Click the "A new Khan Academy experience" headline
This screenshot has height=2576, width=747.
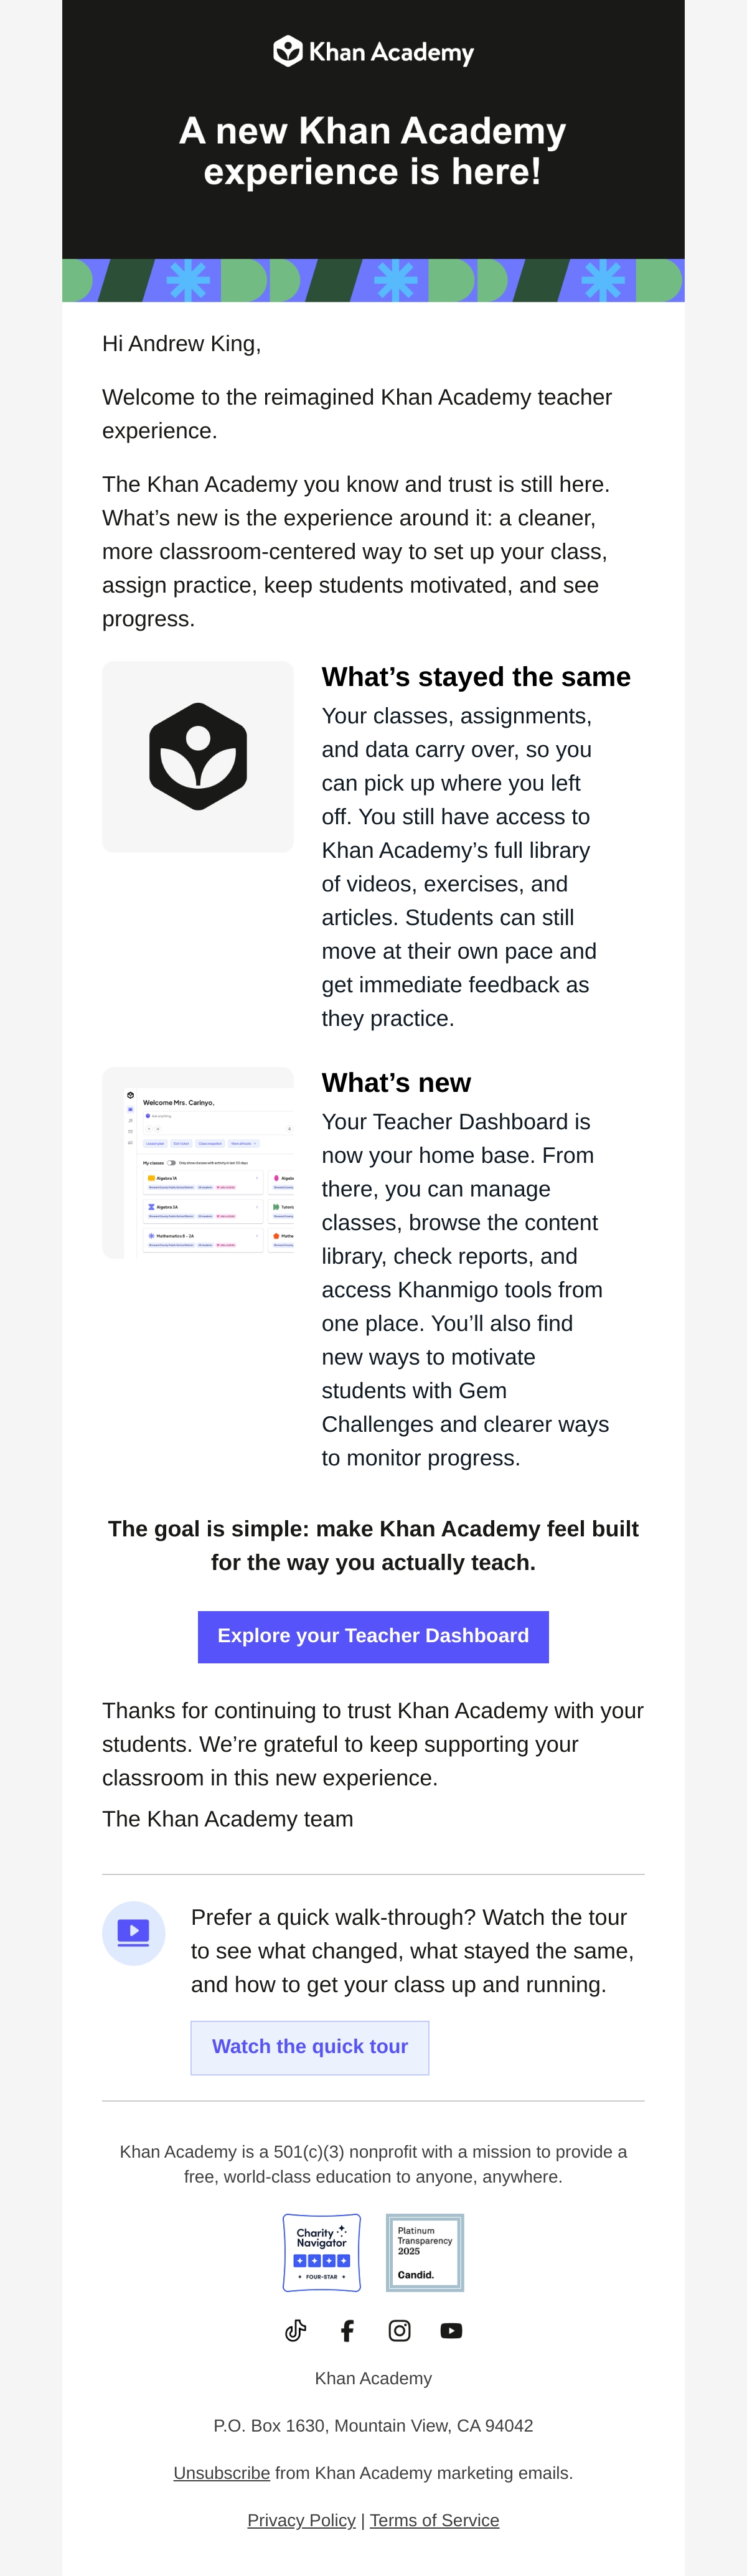[x=373, y=151]
